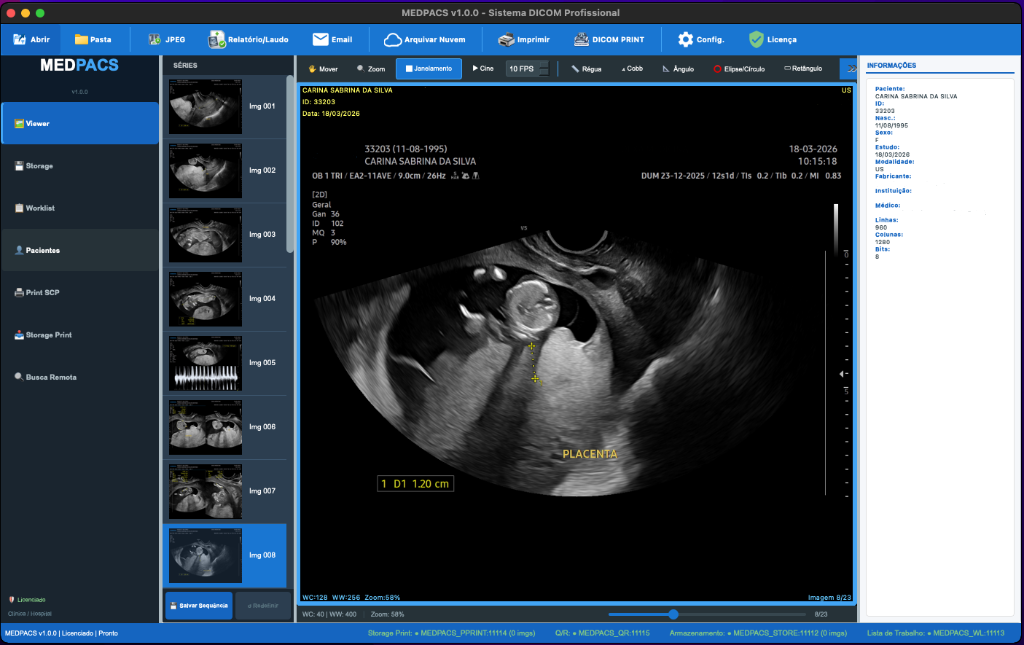Click the Licenciado indicator in sidebar
The image size is (1024, 645).
(27, 599)
